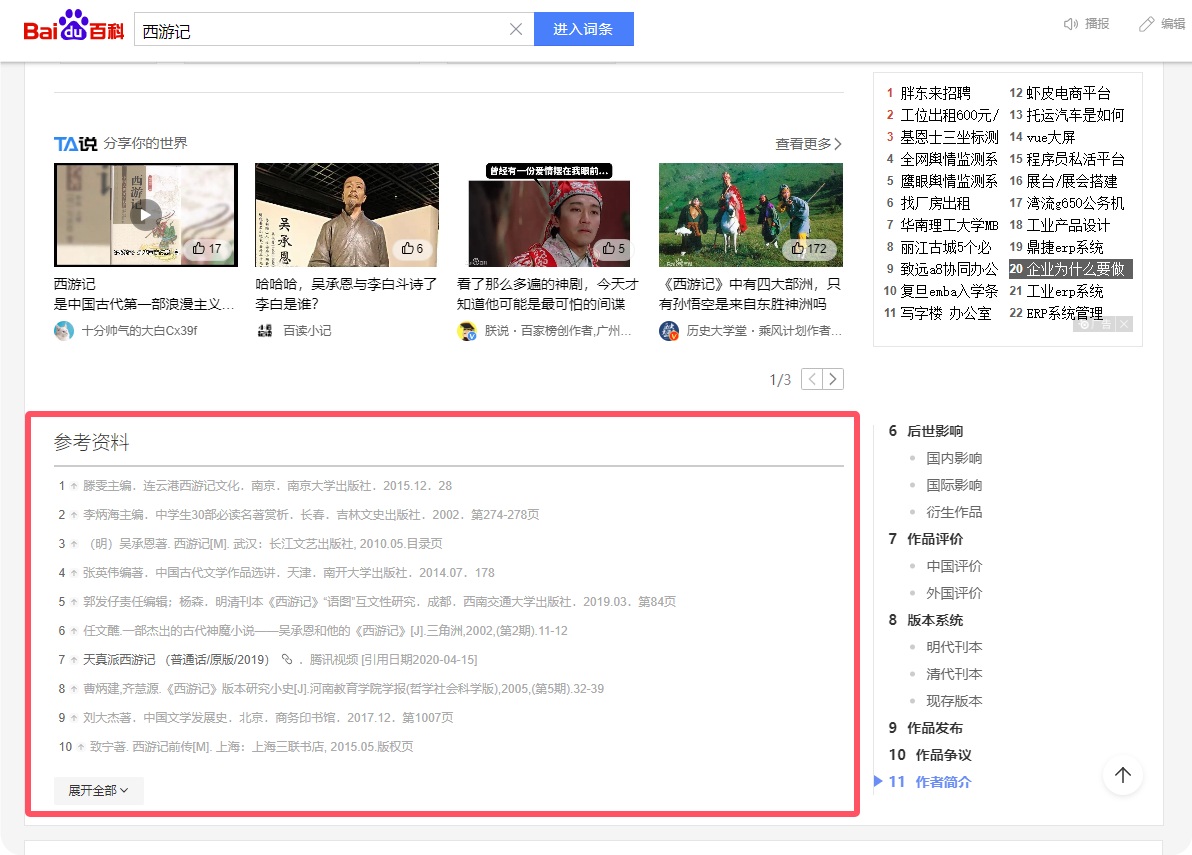The height and width of the screenshot is (855, 1192).
Task: Click the Baidu Baike logo
Action: click(x=74, y=26)
